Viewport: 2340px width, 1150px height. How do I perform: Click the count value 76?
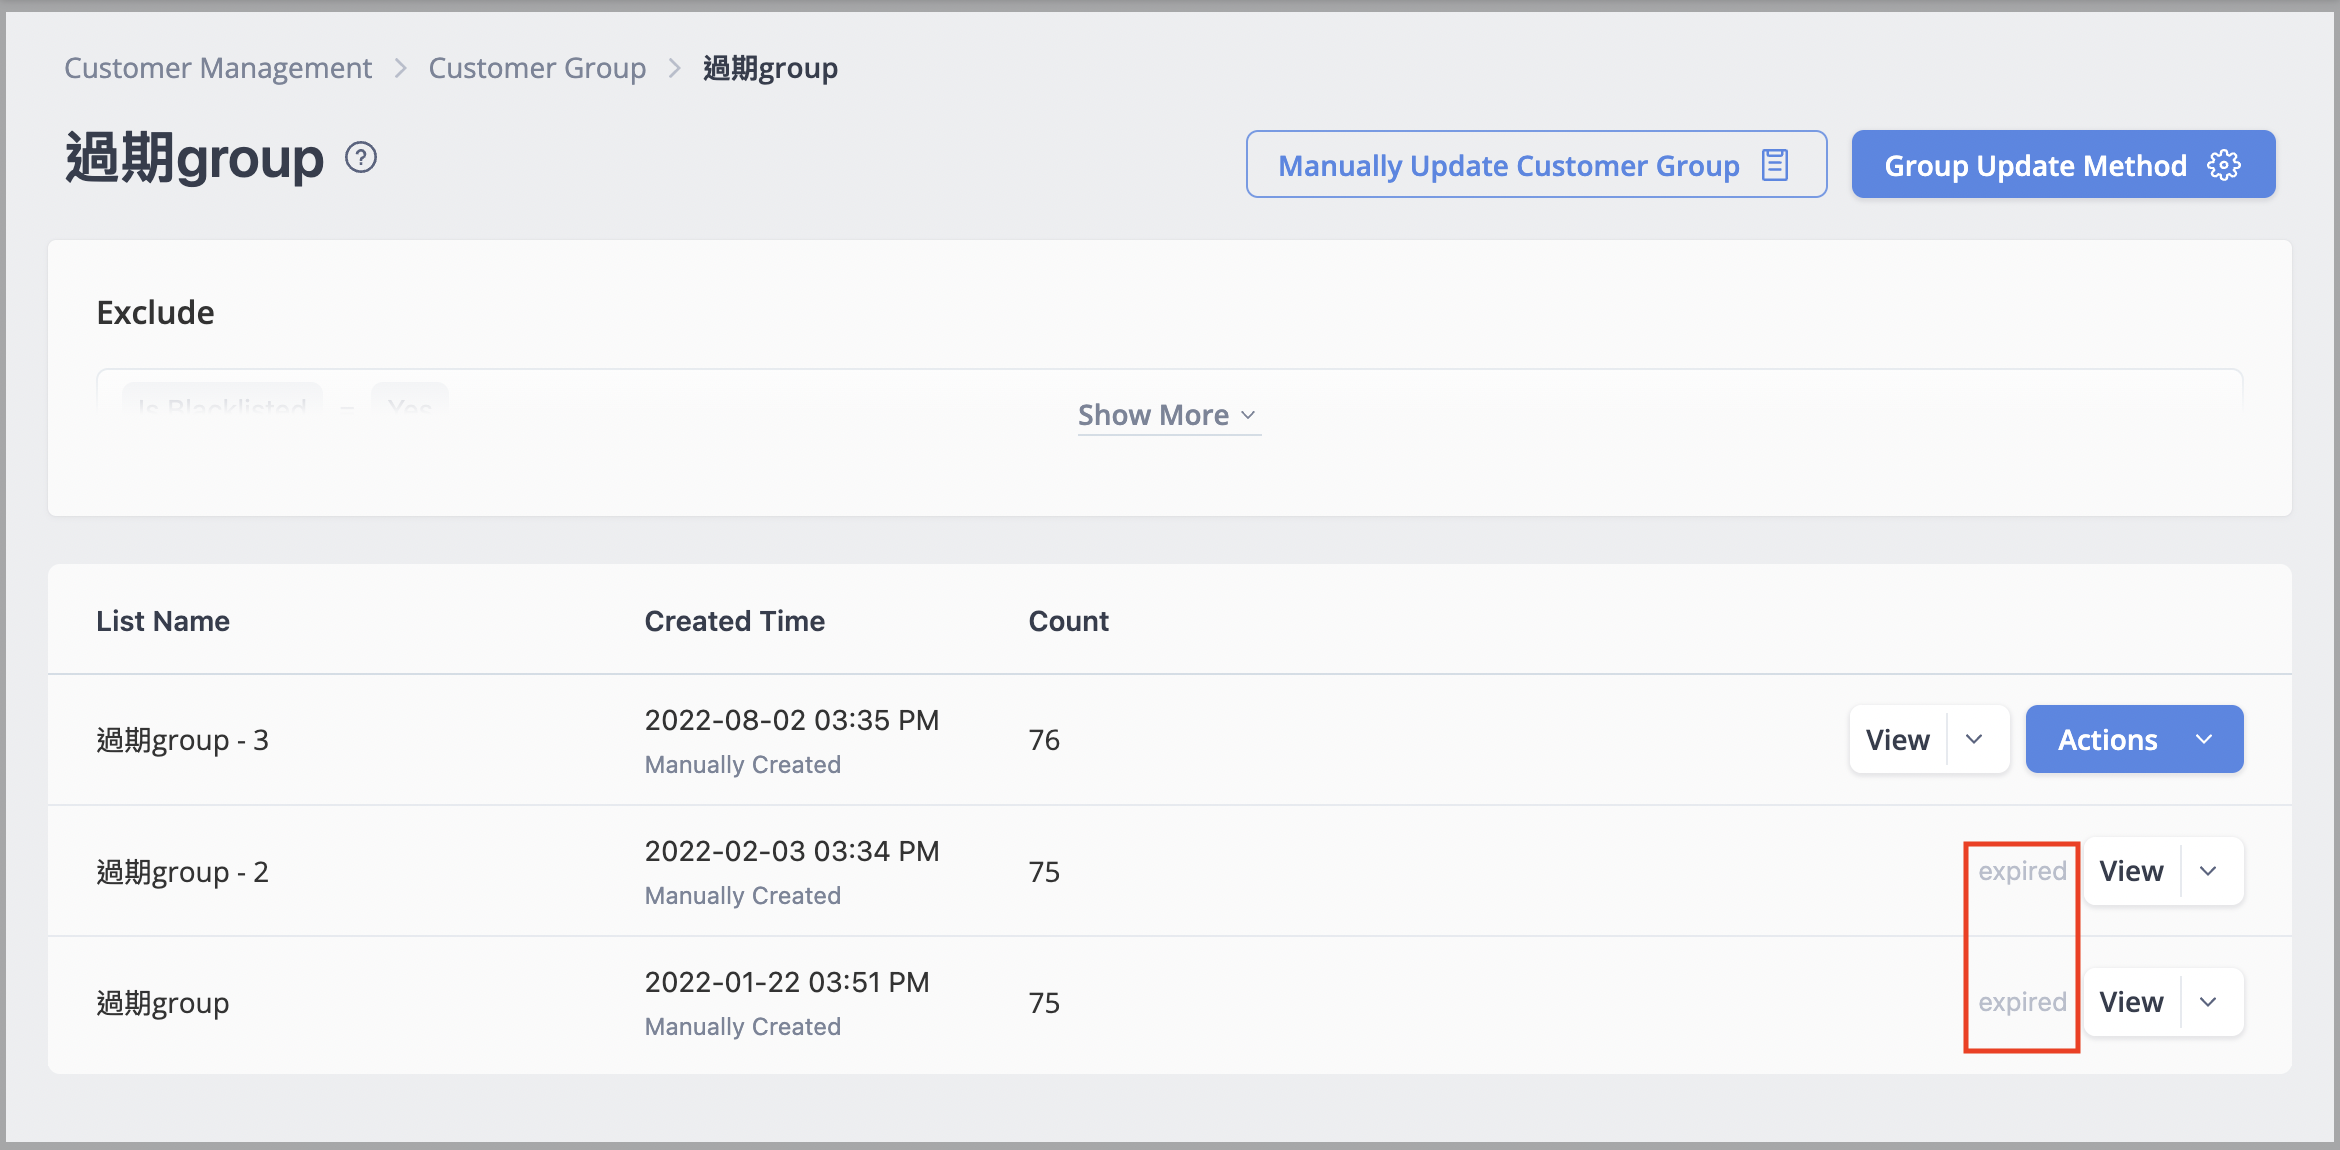(x=1044, y=740)
